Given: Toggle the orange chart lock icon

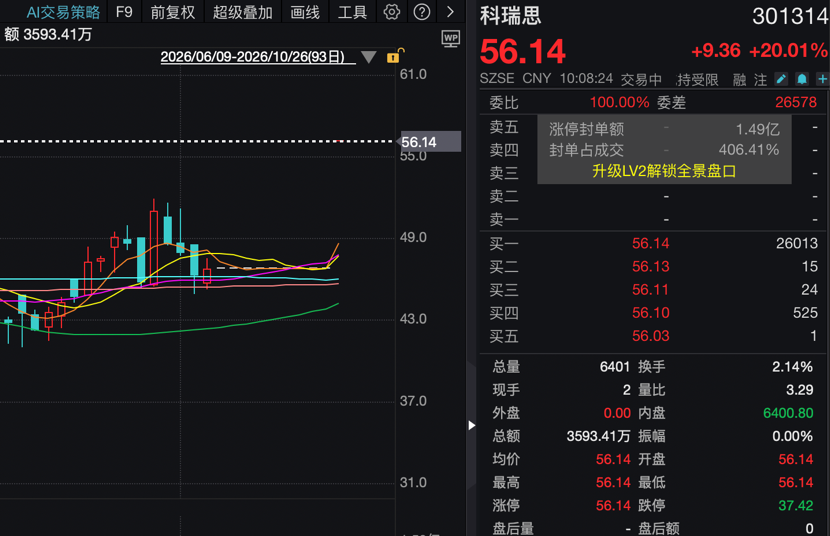Looking at the screenshot, I should click(x=395, y=56).
